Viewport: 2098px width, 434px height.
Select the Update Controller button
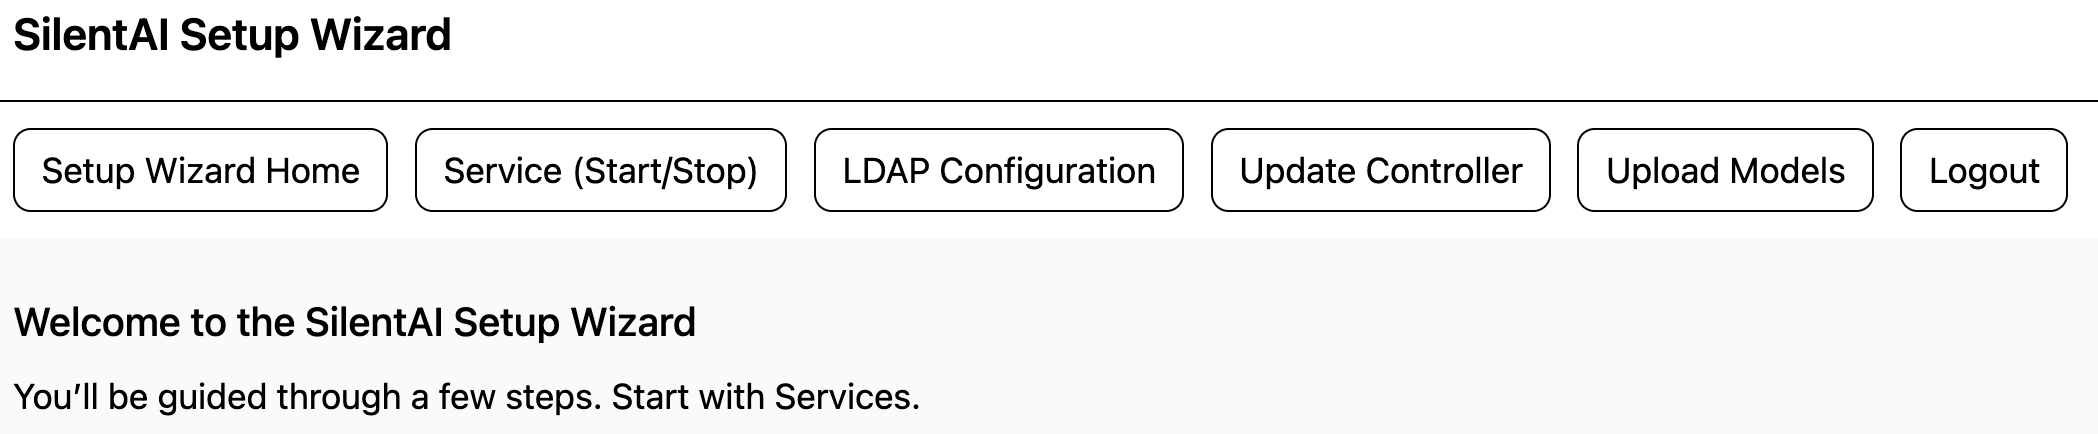[1380, 170]
